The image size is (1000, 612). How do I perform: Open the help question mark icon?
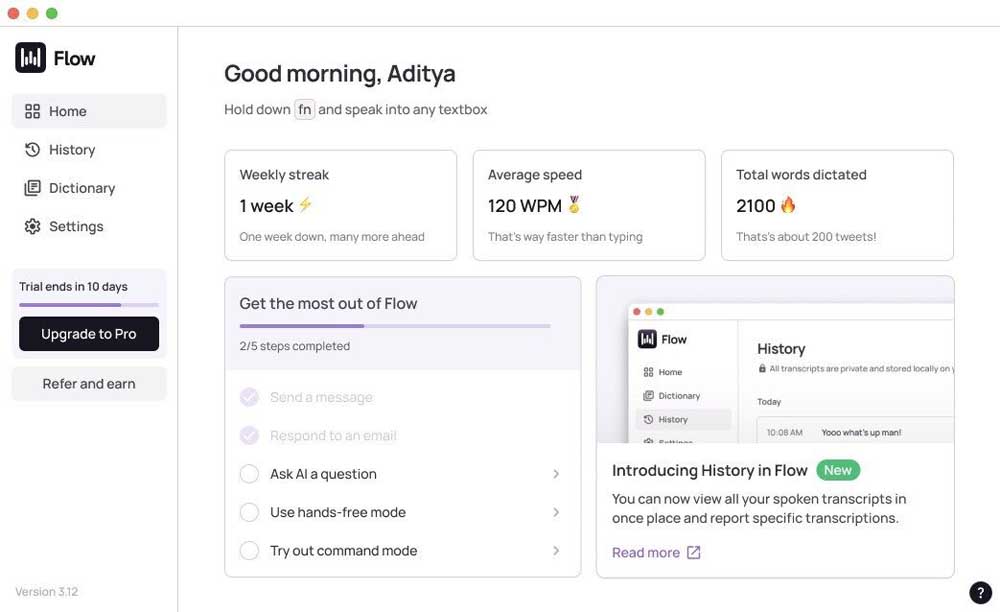point(981,592)
